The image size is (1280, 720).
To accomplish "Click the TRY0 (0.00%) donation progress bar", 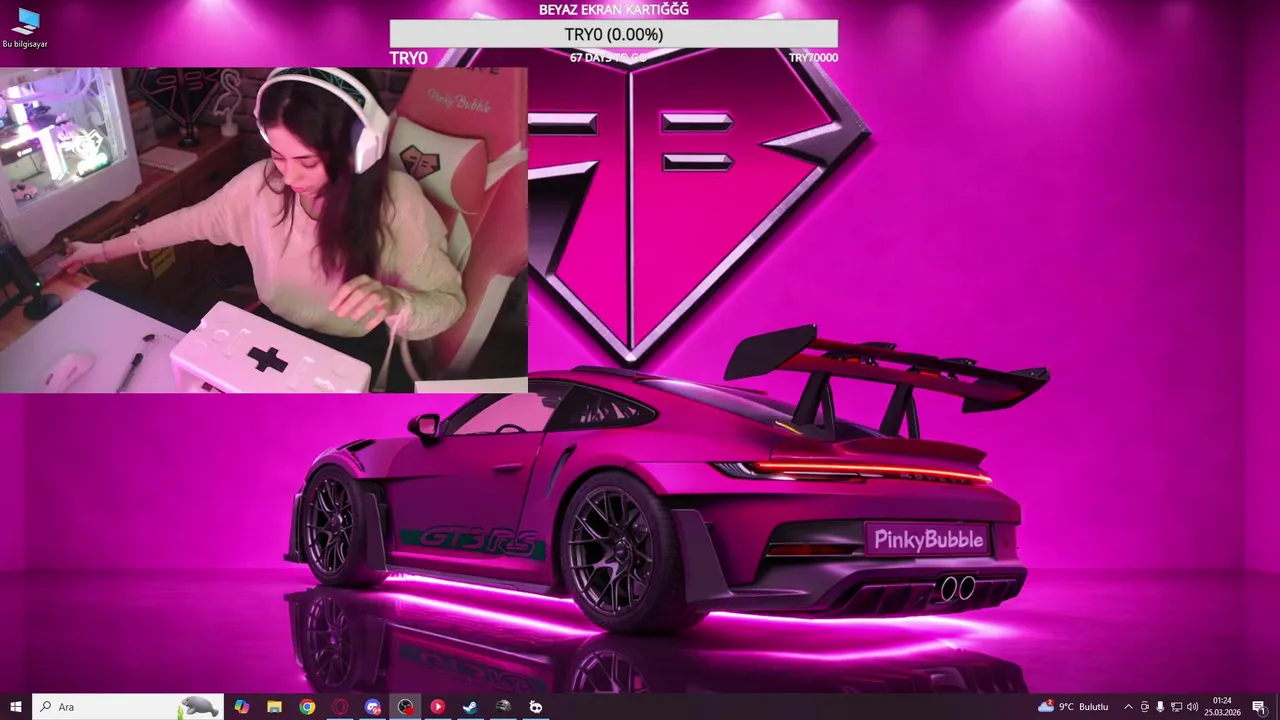I will coord(613,34).
